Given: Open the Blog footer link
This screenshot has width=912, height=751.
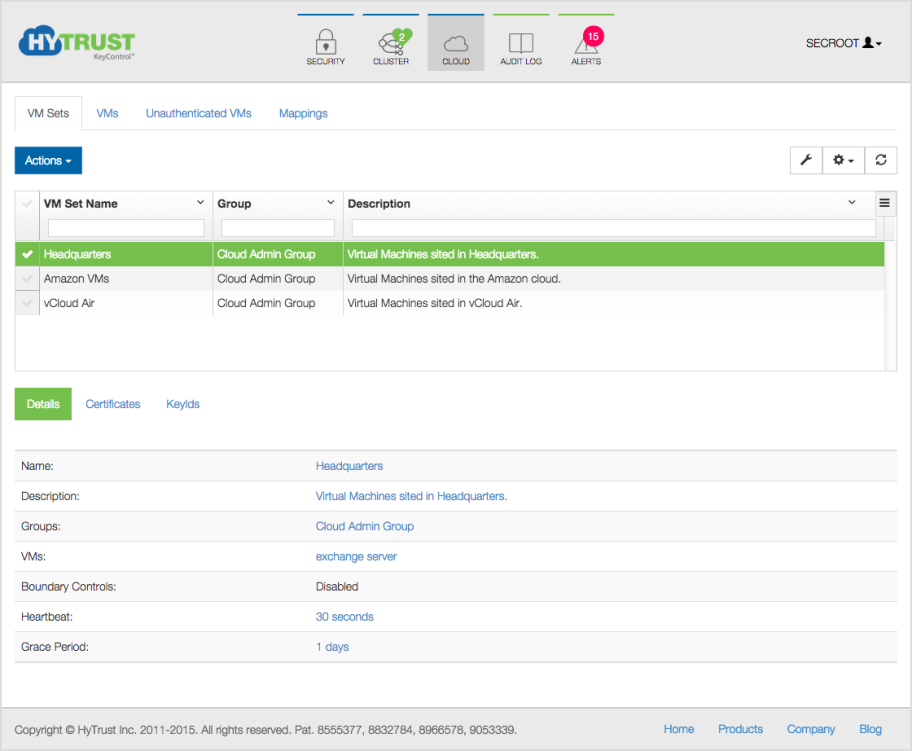Looking at the screenshot, I should pos(870,729).
